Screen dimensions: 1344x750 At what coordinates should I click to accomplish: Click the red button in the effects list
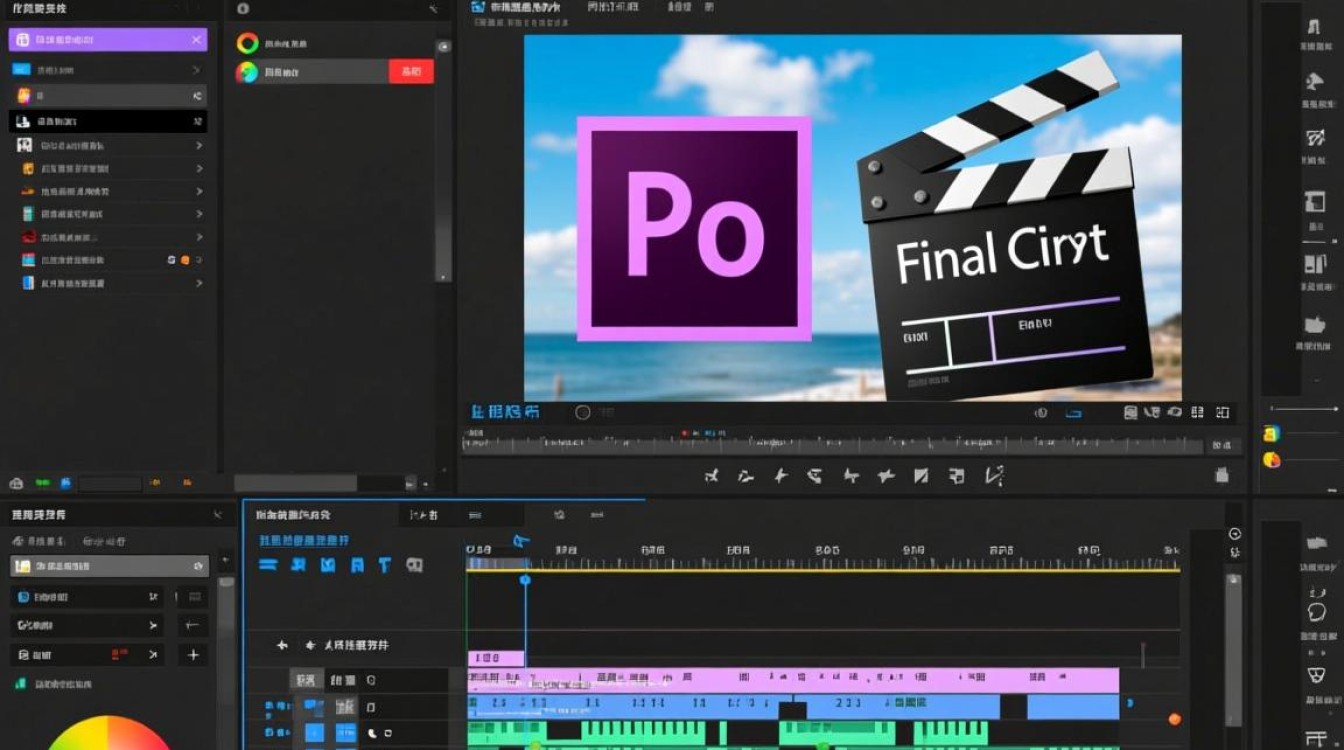pos(410,71)
